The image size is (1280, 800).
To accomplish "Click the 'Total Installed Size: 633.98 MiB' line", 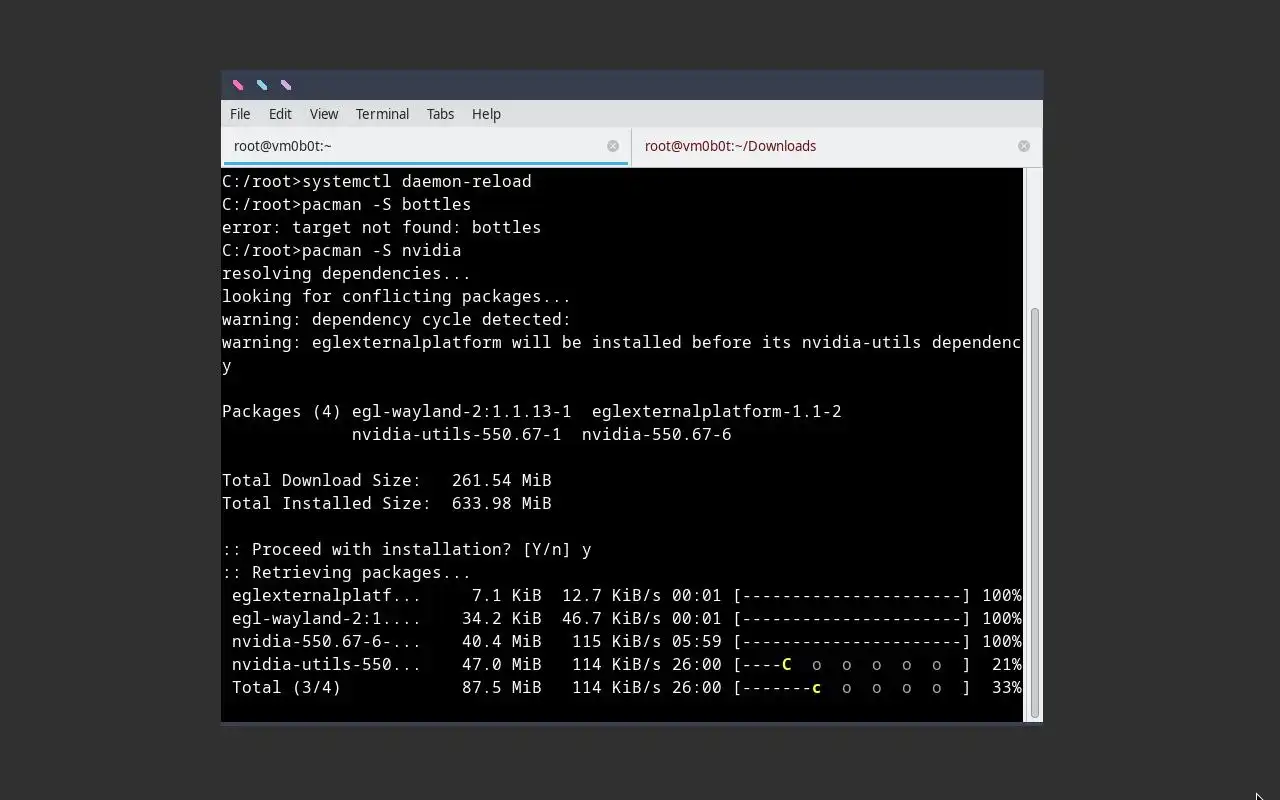I will coord(387,504).
